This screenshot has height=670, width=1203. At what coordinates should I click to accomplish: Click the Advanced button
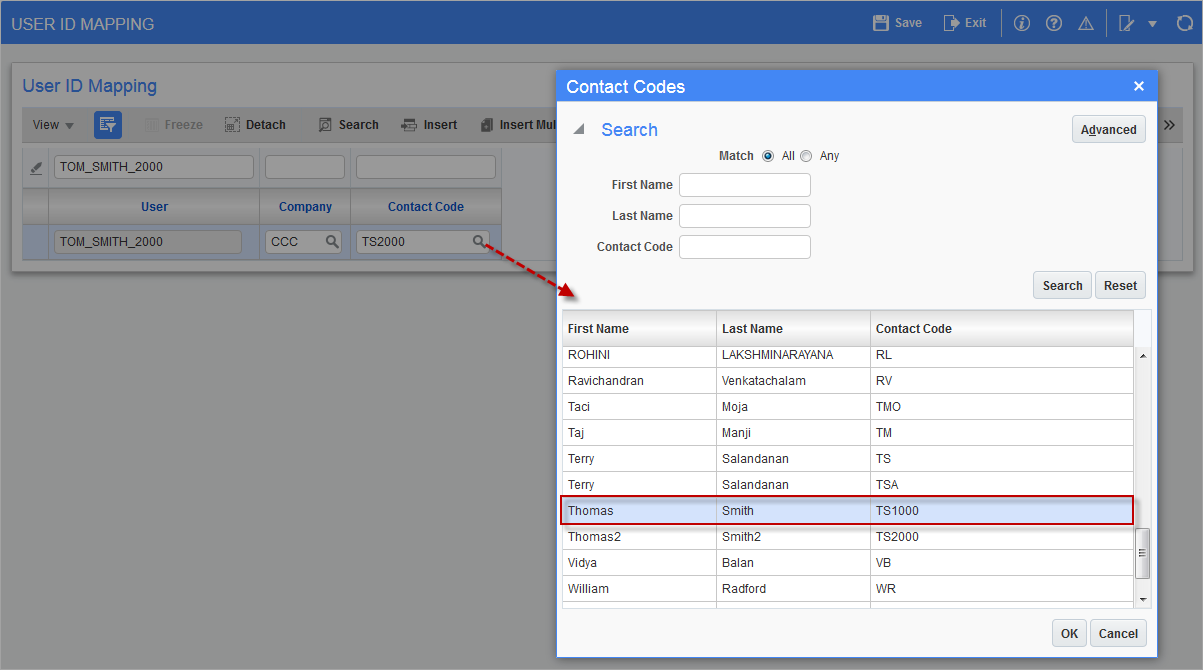pos(1109,130)
